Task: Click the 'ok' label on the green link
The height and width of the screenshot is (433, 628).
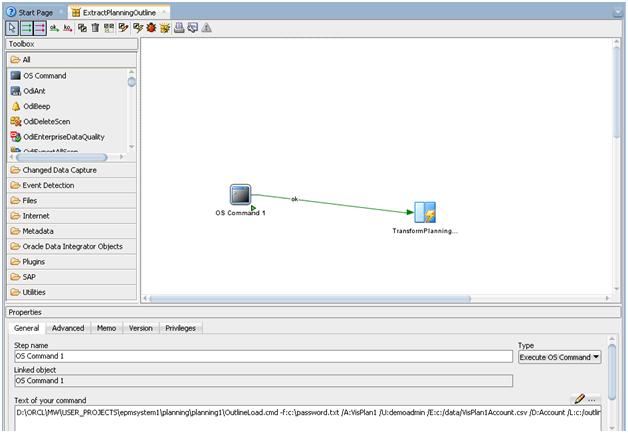Action: tap(294, 199)
